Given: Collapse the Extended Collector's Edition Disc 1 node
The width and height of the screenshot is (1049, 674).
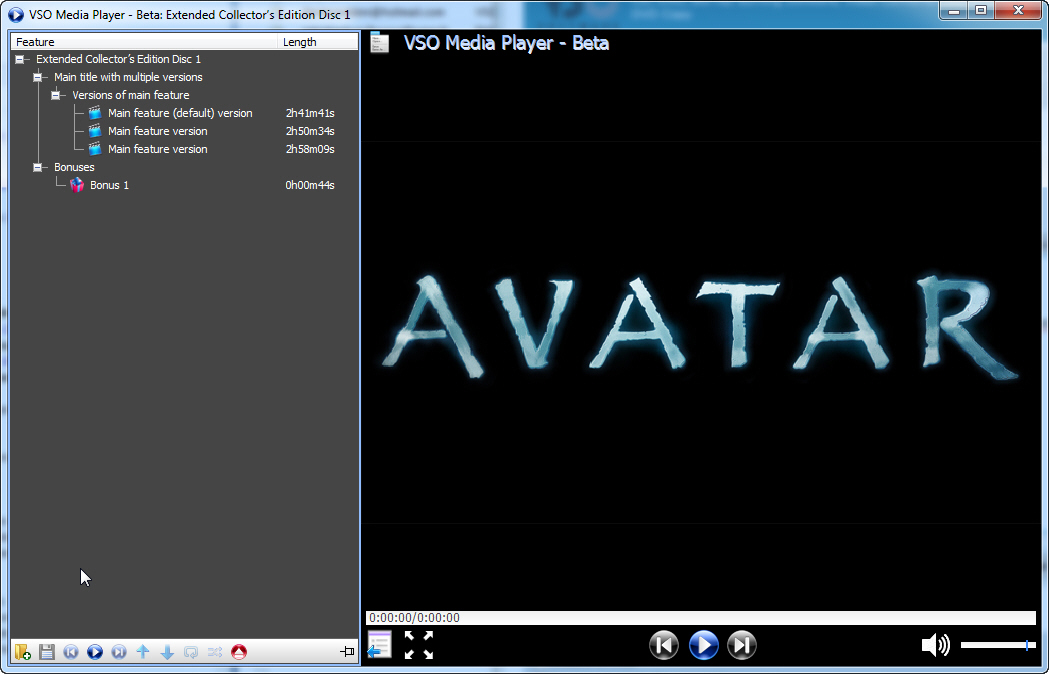Looking at the screenshot, I should tap(20, 60).
